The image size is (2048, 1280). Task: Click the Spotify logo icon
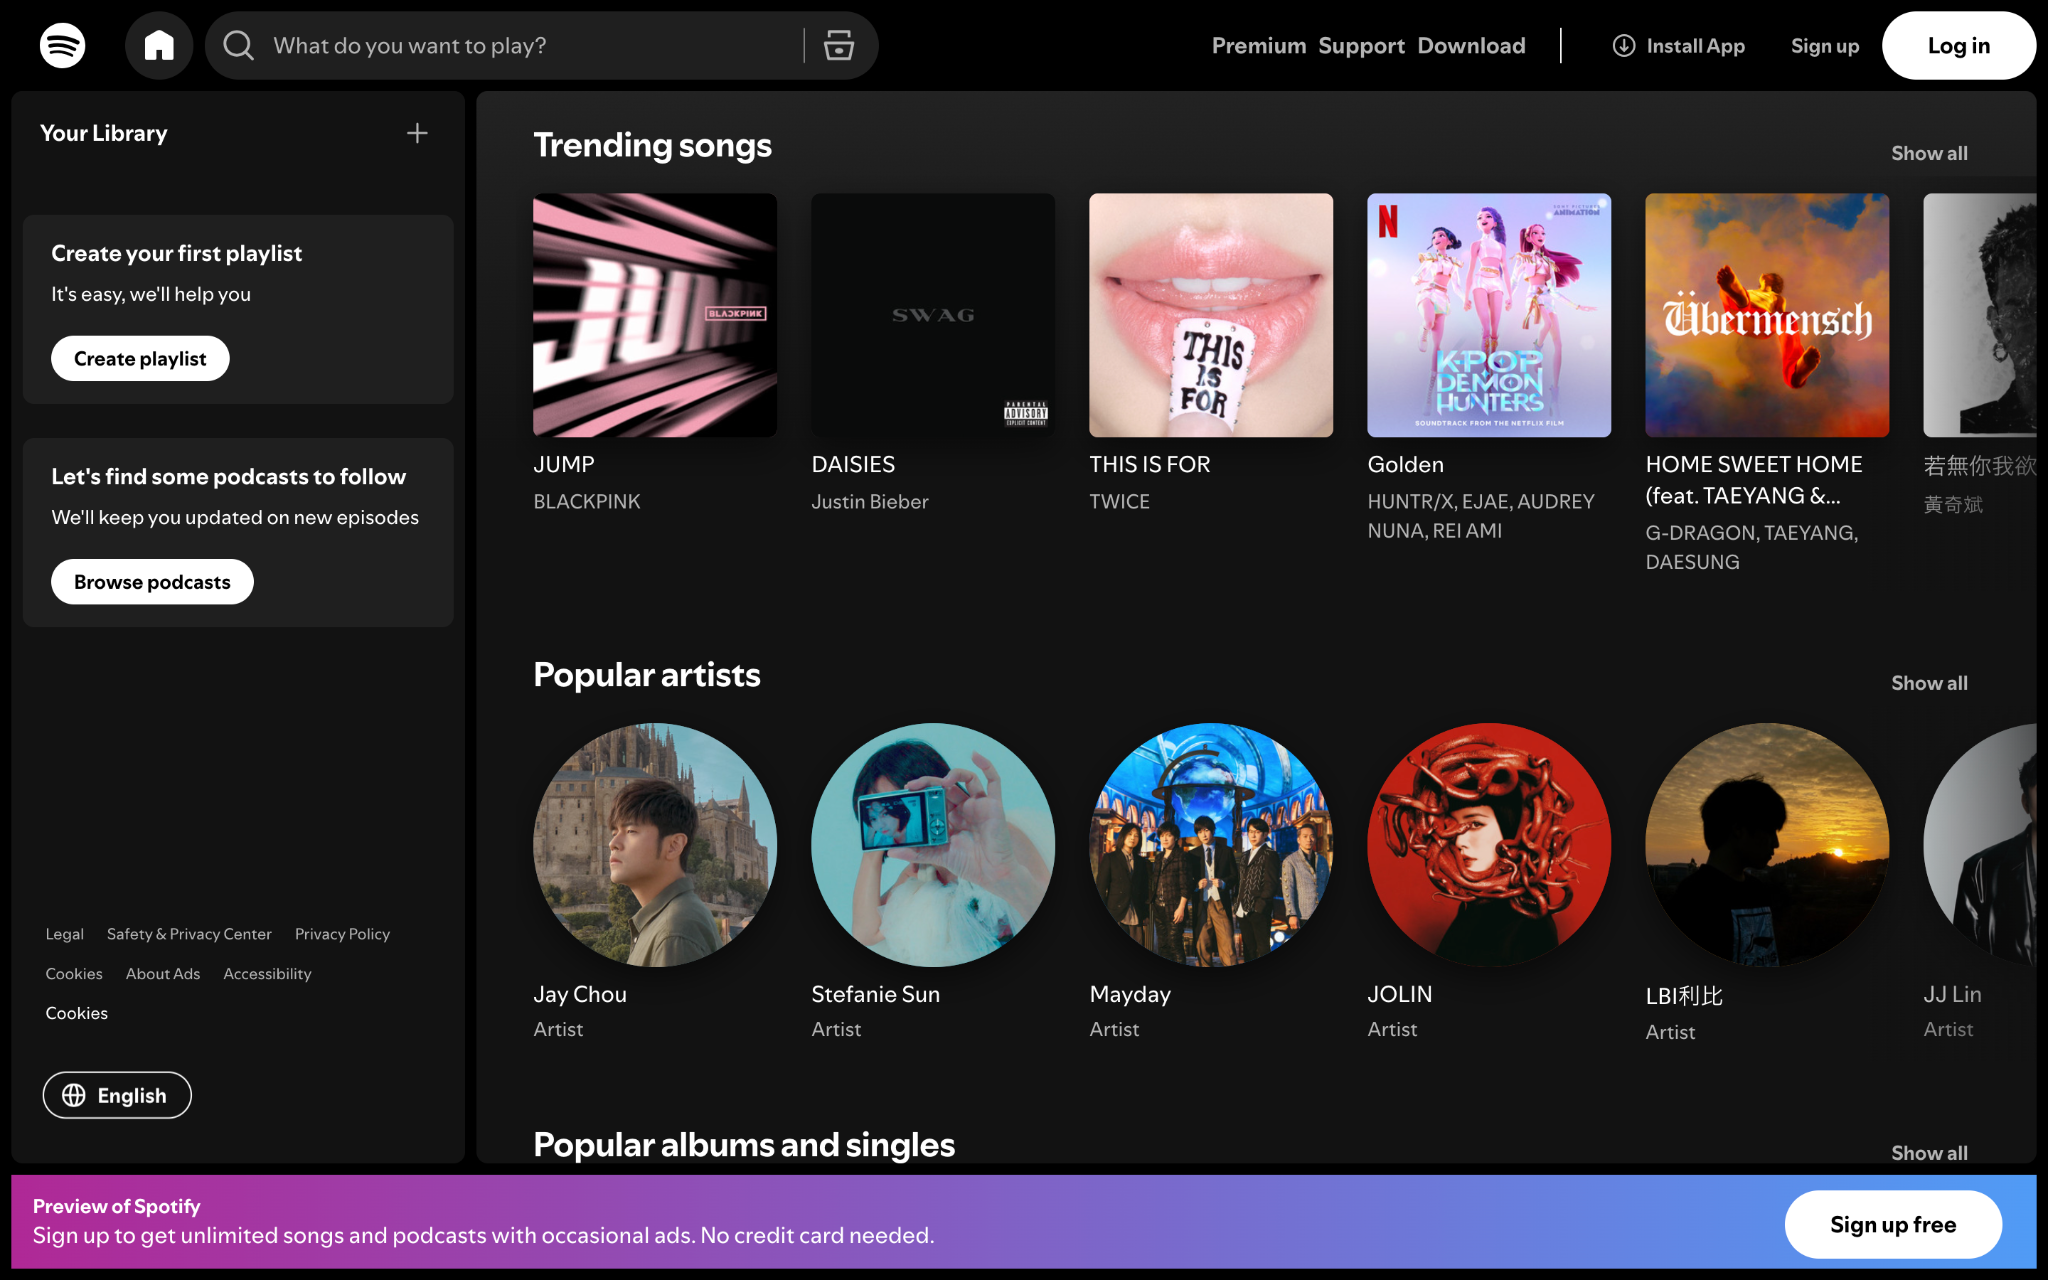point(62,45)
